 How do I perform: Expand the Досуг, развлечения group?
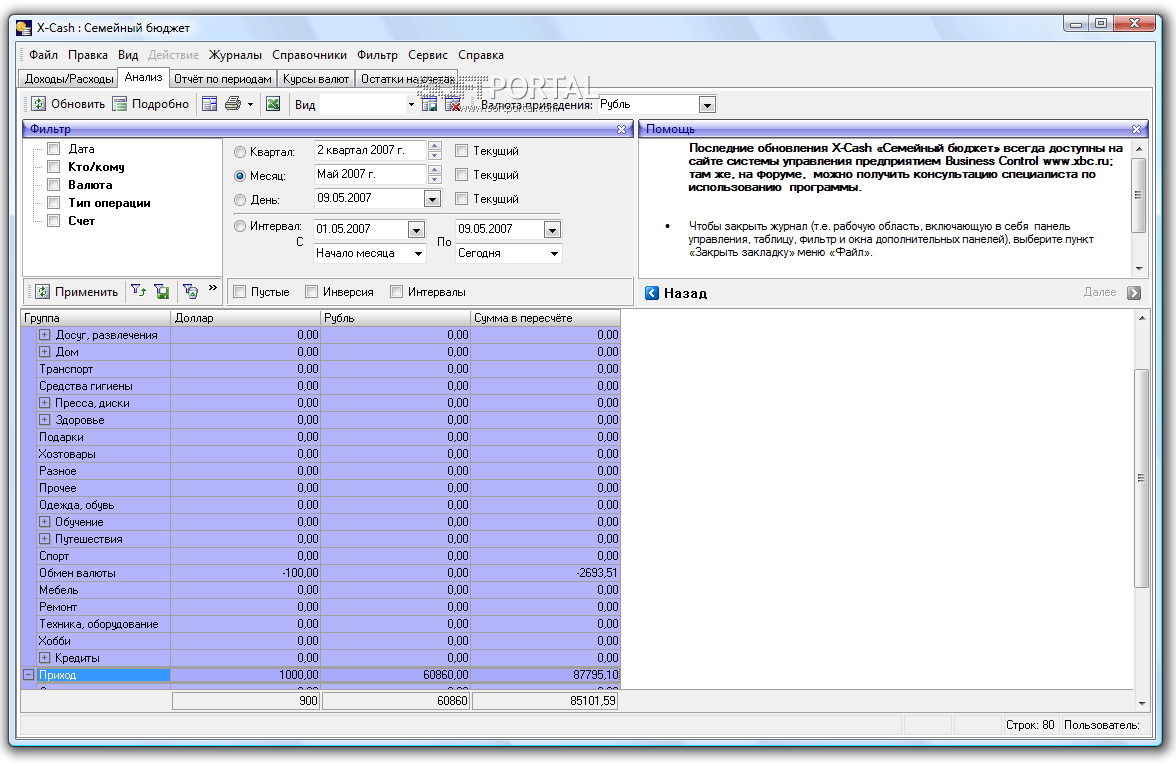[45, 335]
